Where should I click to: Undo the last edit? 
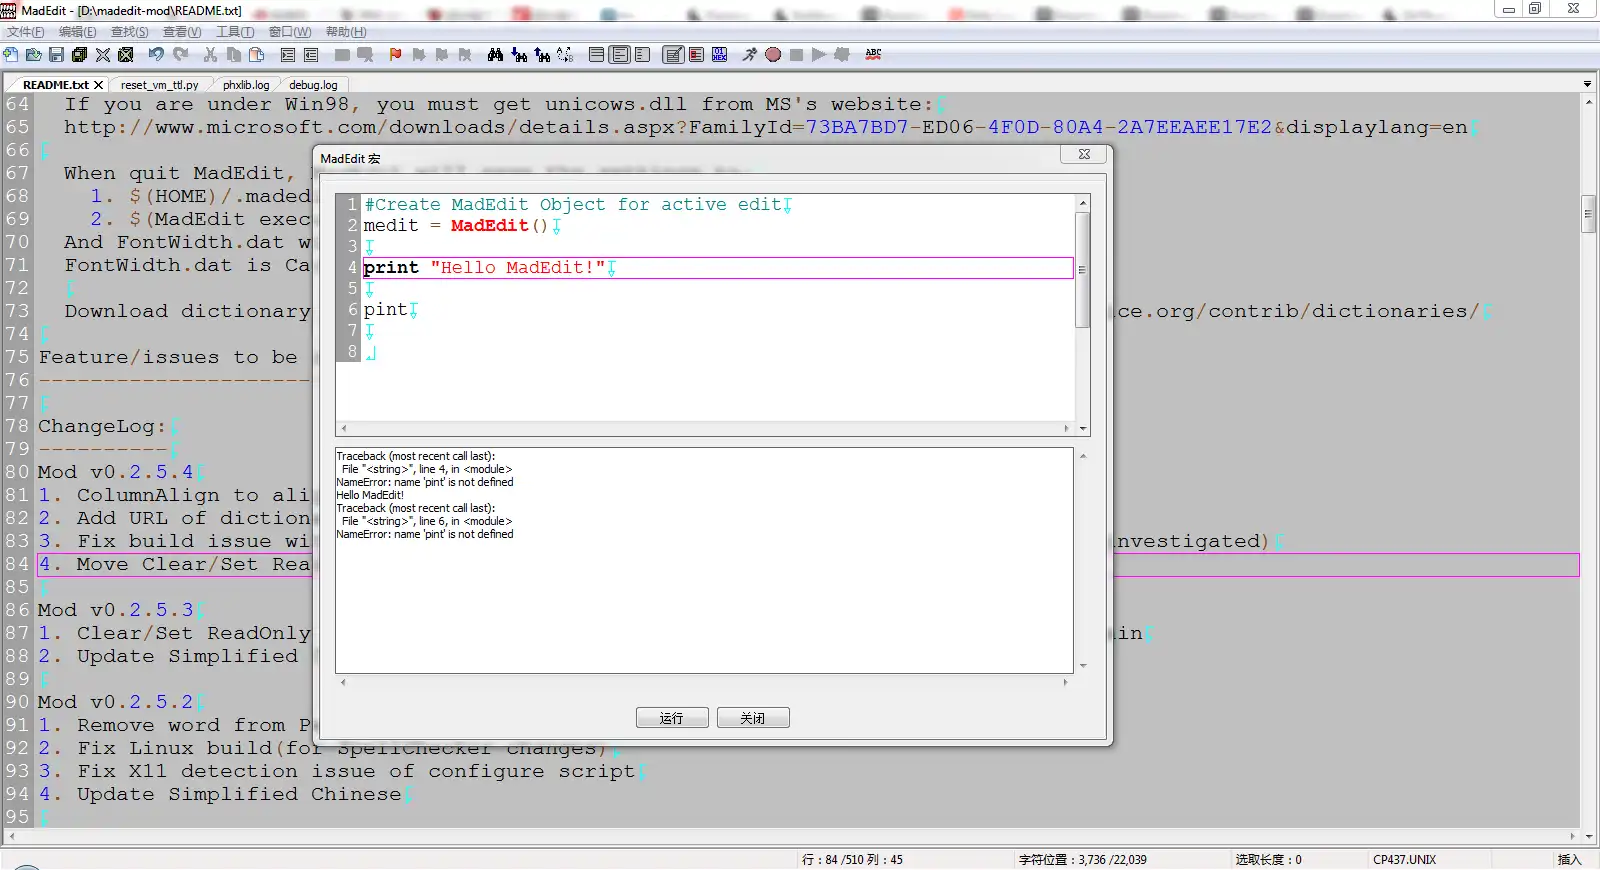tap(156, 55)
